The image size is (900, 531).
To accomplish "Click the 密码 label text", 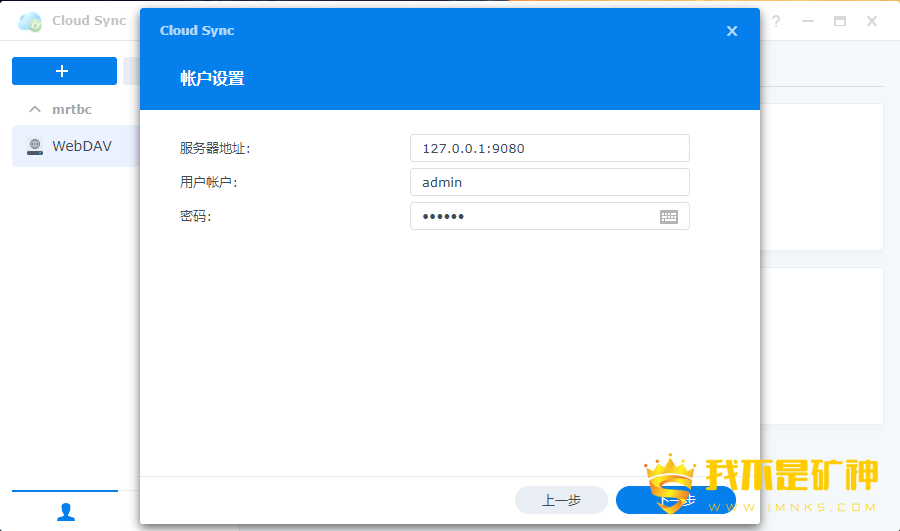I will coord(195,216).
